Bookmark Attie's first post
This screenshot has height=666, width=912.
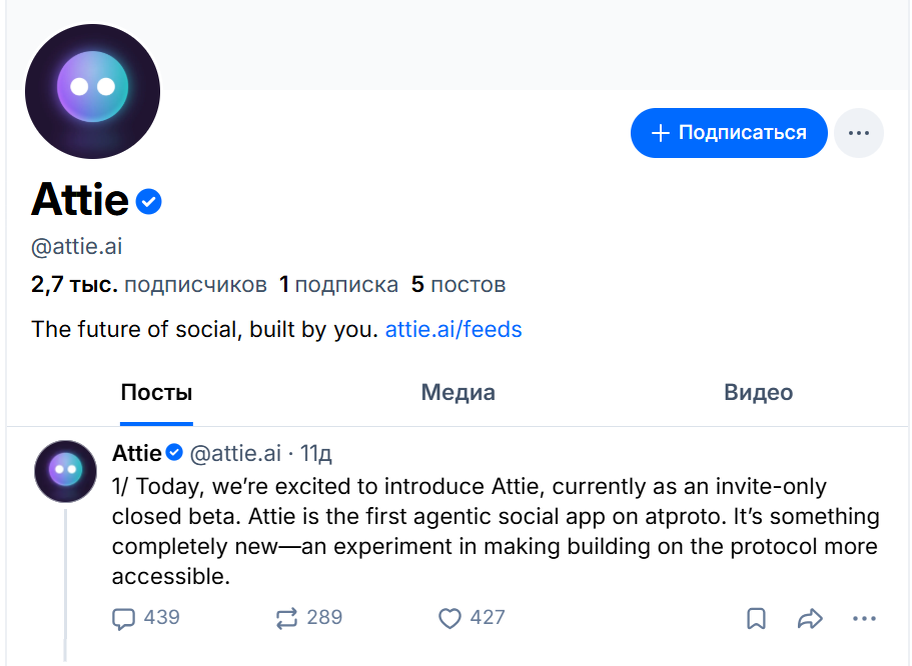756,619
